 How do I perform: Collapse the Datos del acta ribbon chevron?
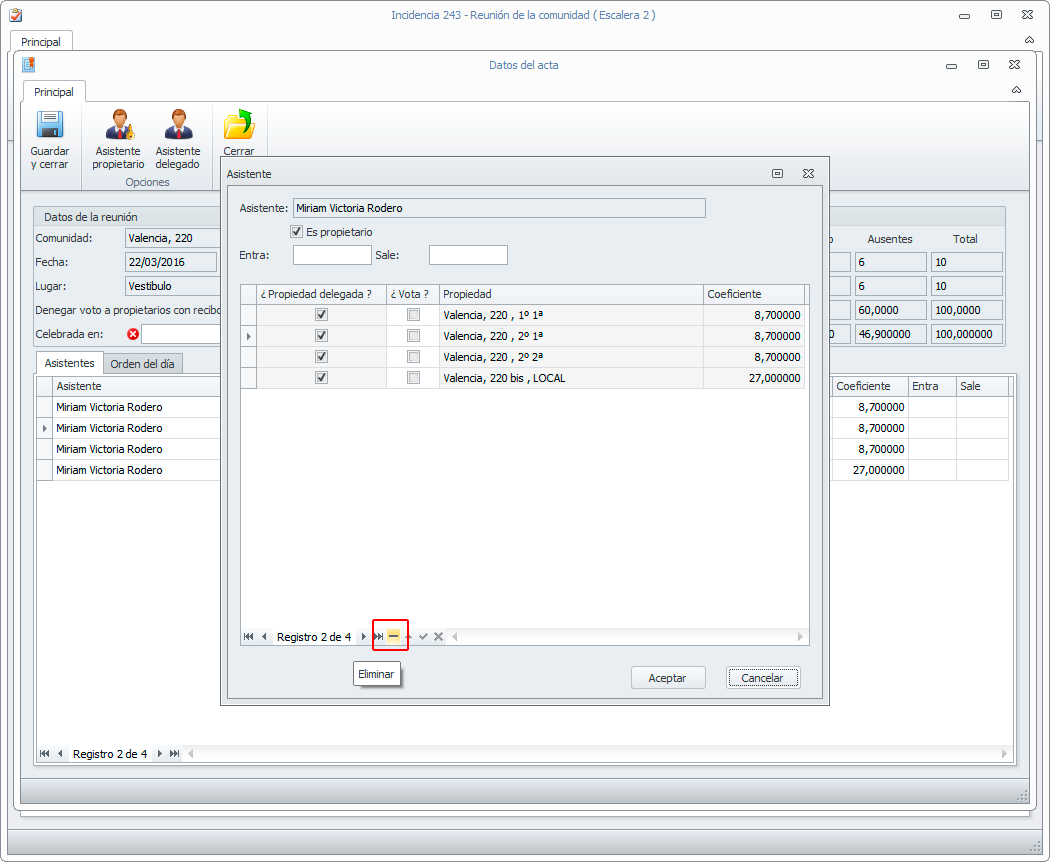pyautogui.click(x=1017, y=90)
